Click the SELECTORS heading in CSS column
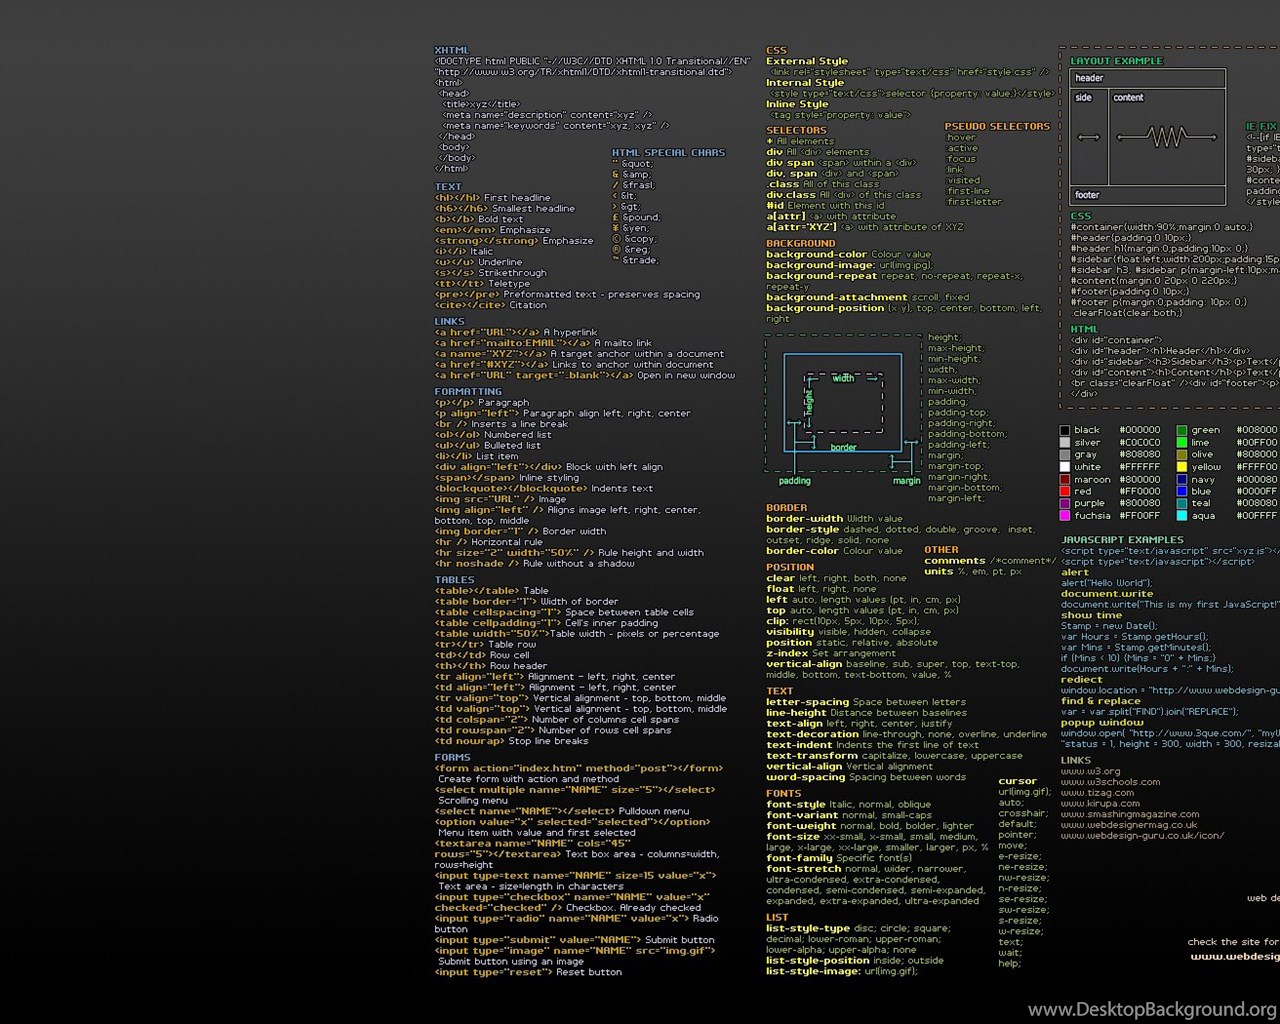 click(797, 131)
